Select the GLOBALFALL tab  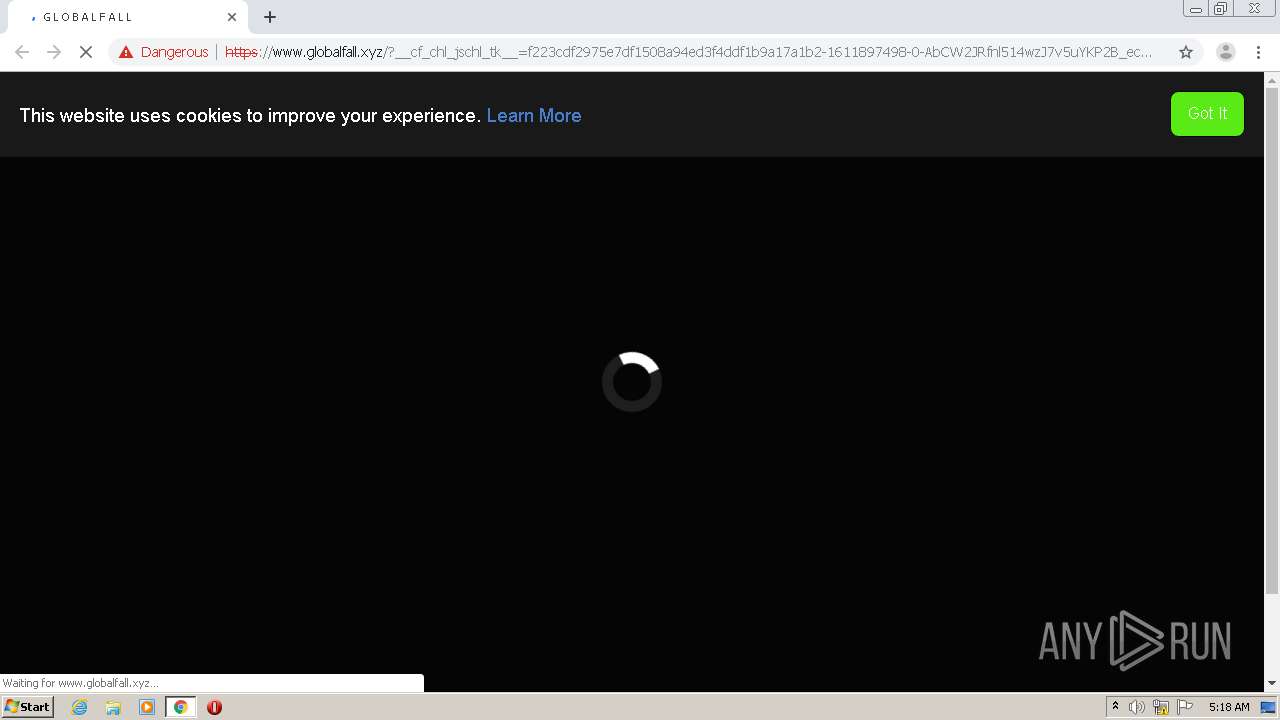pyautogui.click(x=128, y=17)
